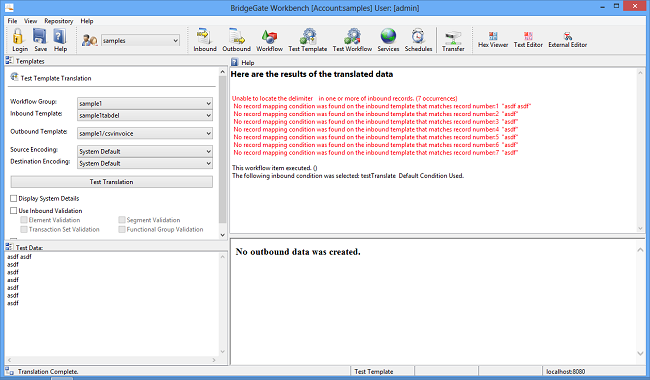This screenshot has height=380, width=650.
Task: Toggle Use Inbound Validation checkbox
Action: [14, 211]
